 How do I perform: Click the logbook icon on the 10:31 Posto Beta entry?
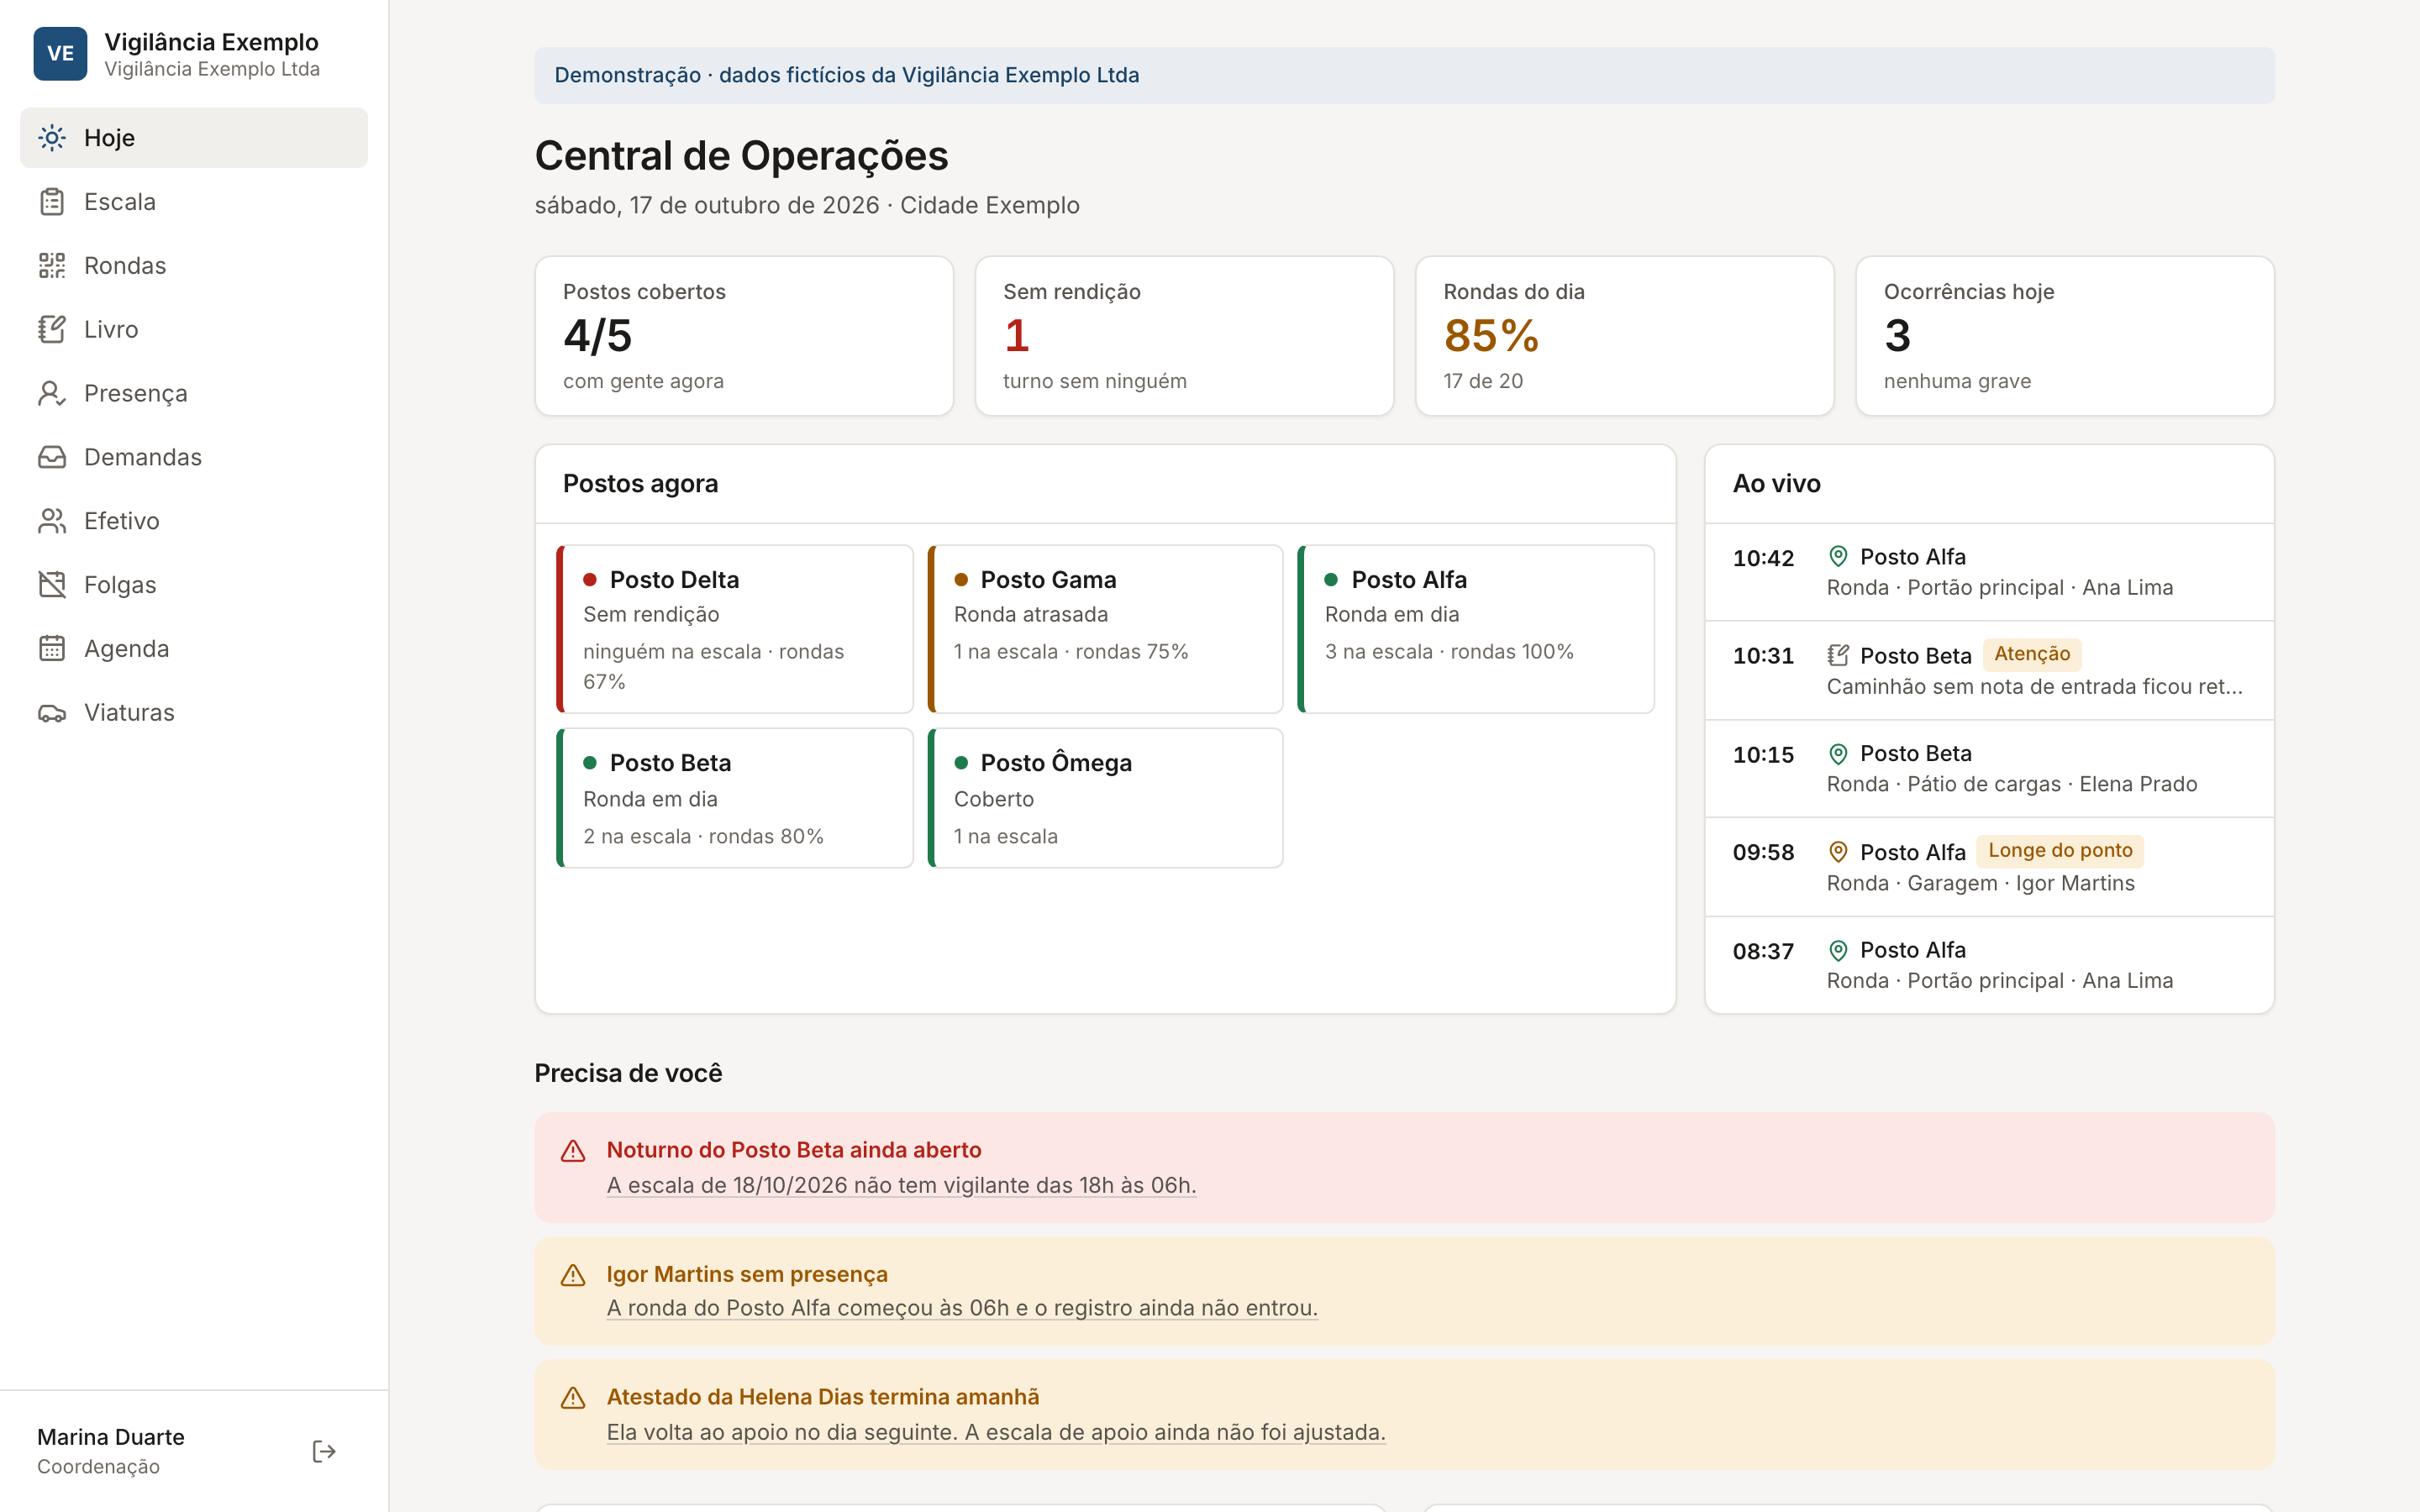(x=1838, y=655)
